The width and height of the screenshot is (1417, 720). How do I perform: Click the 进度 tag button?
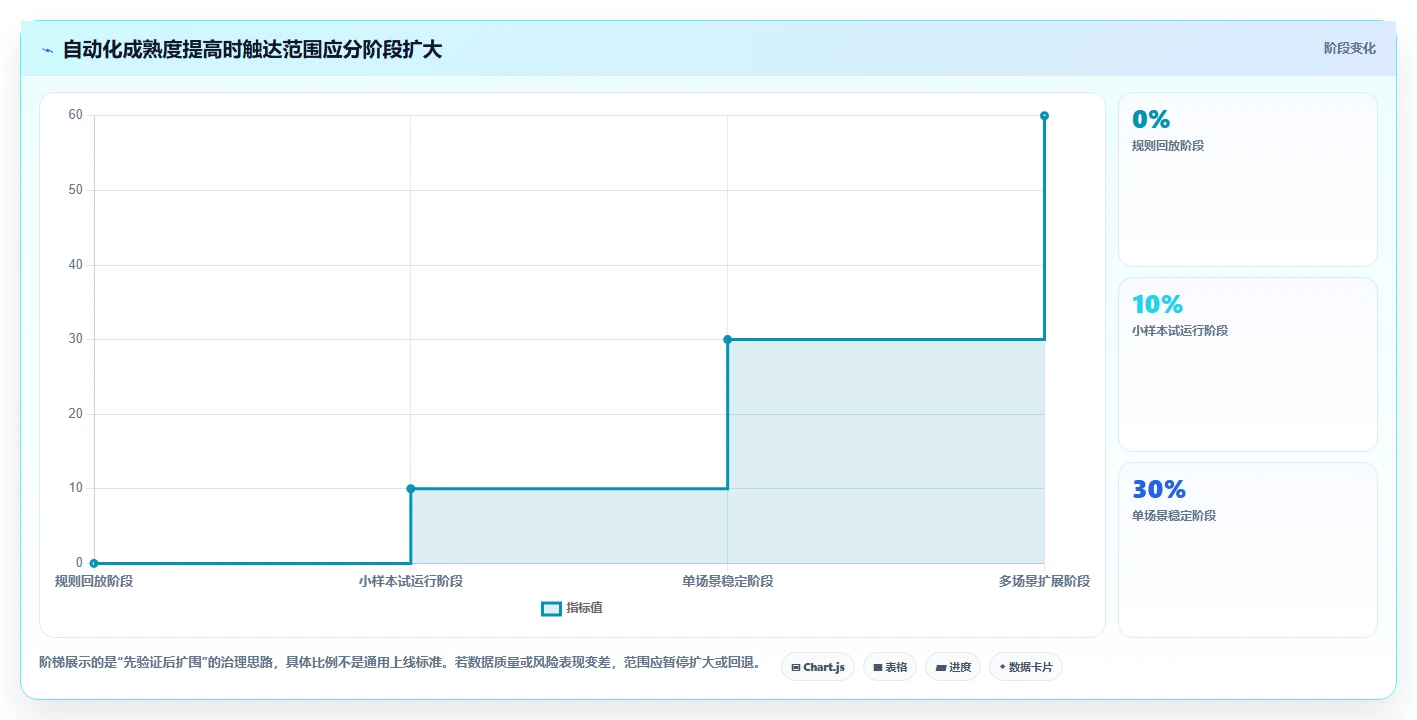tap(953, 667)
